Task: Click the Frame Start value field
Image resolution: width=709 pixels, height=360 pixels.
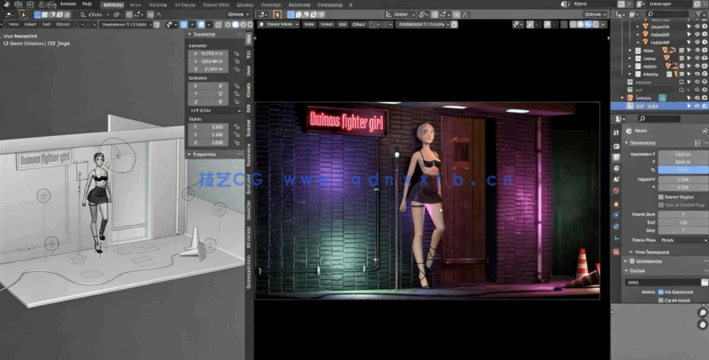Action: (x=683, y=214)
